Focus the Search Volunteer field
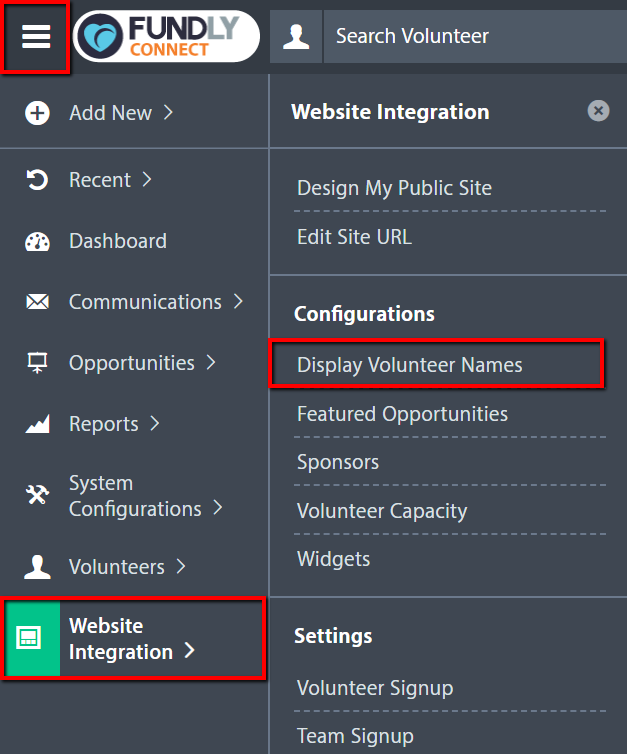The image size is (627, 754). [475, 37]
